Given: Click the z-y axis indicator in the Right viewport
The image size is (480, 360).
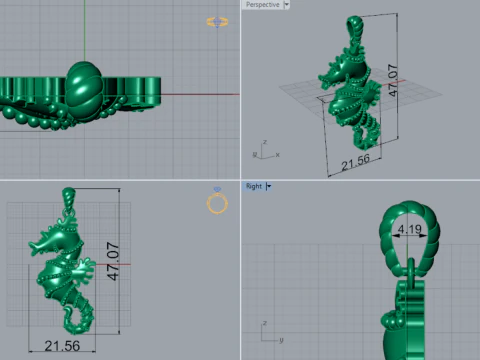Looking at the screenshot, I should [x=272, y=332].
